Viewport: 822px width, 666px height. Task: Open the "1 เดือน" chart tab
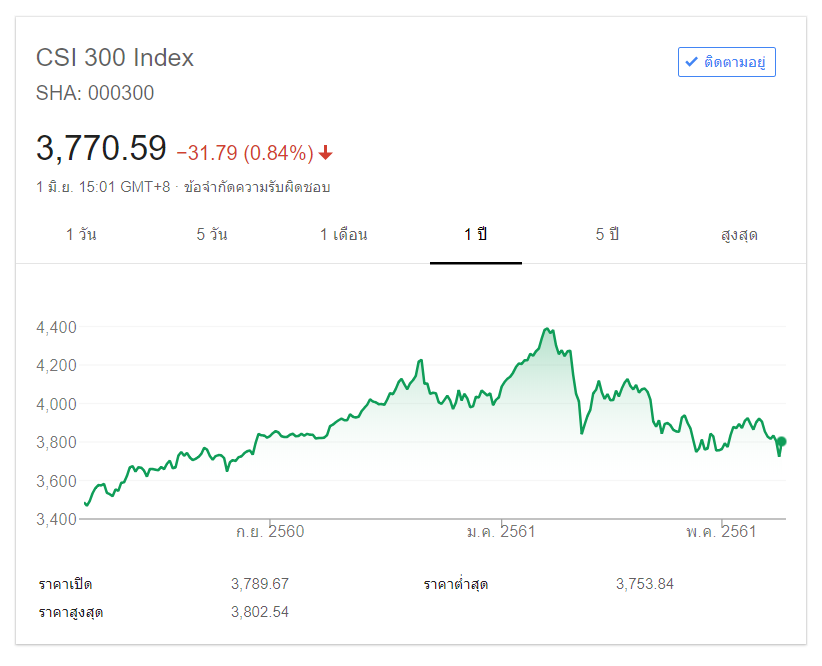click(x=343, y=235)
